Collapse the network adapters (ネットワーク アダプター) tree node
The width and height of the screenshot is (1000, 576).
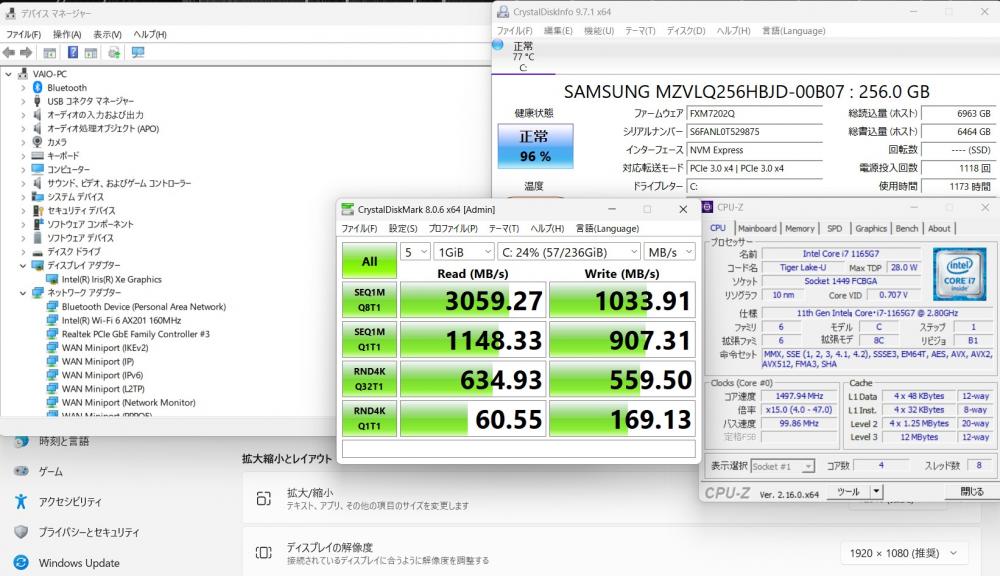tap(23, 293)
